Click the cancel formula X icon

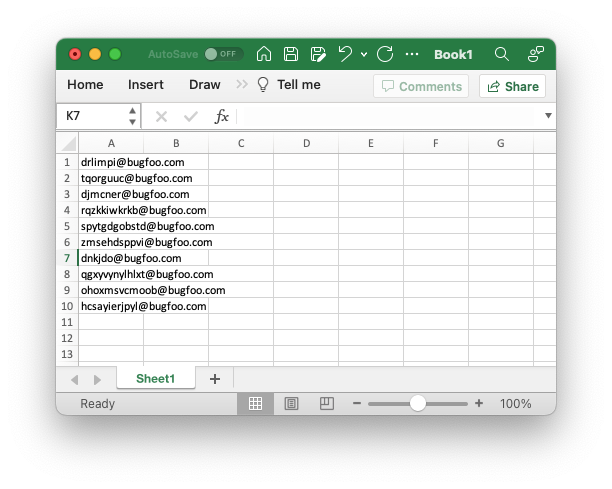tap(161, 116)
